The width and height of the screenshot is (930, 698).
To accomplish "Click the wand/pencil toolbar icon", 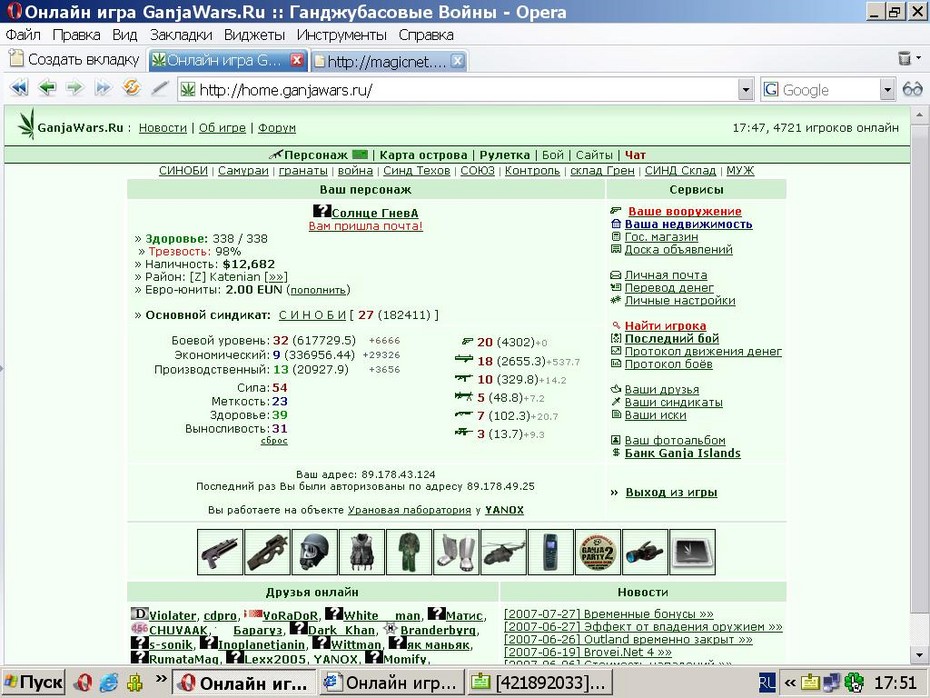I will (159, 88).
